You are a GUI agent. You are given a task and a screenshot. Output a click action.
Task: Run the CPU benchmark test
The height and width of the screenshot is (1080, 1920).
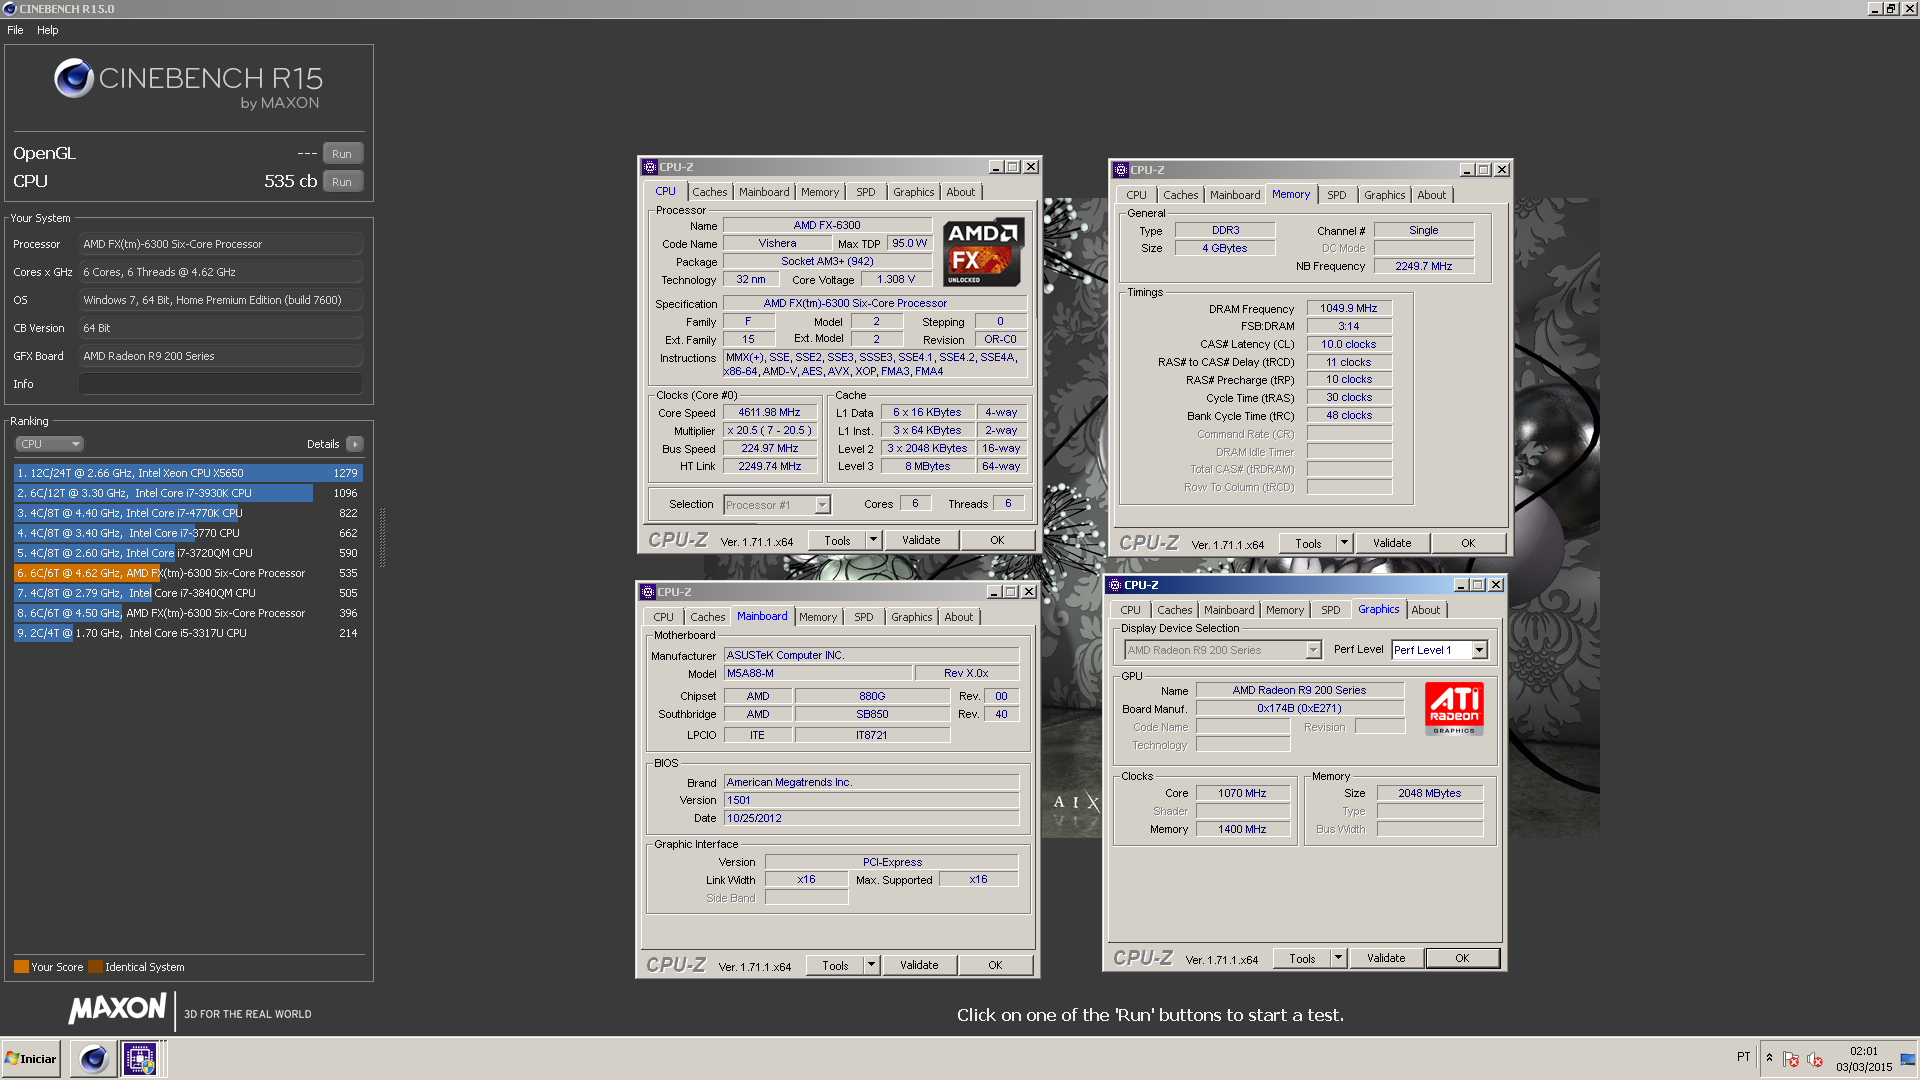(x=342, y=182)
